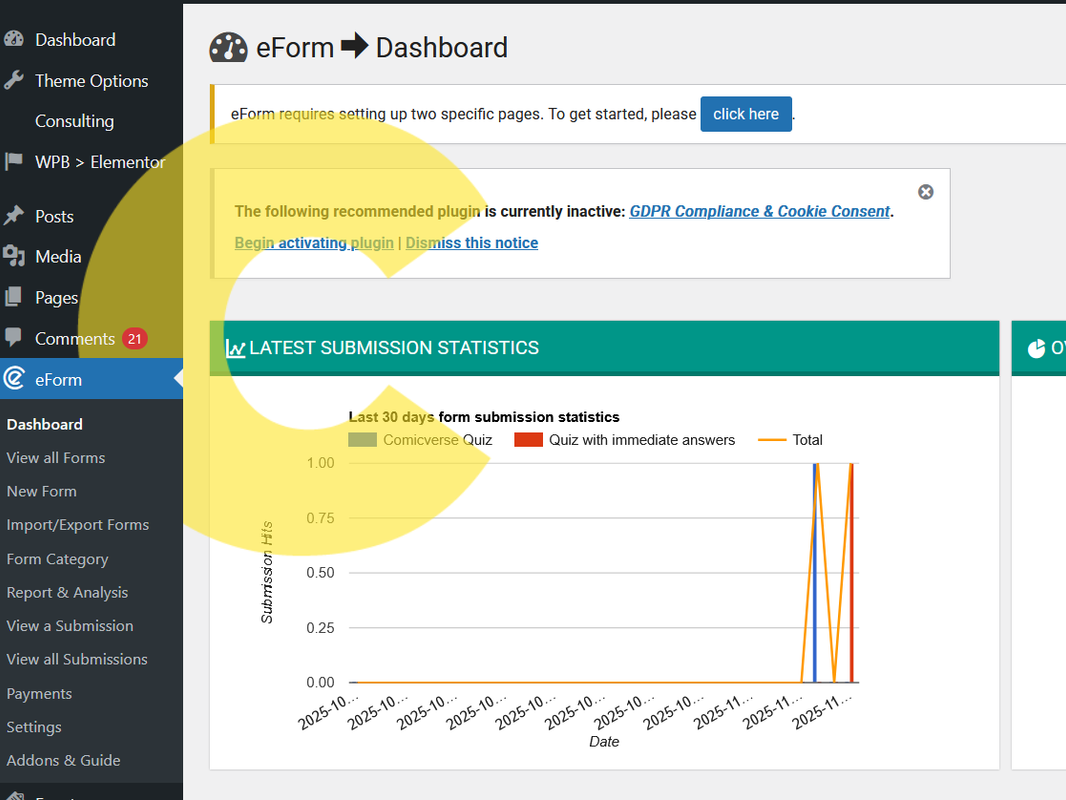The image size is (1066, 800).
Task: Click the 21 comments count badge
Action: click(135, 338)
